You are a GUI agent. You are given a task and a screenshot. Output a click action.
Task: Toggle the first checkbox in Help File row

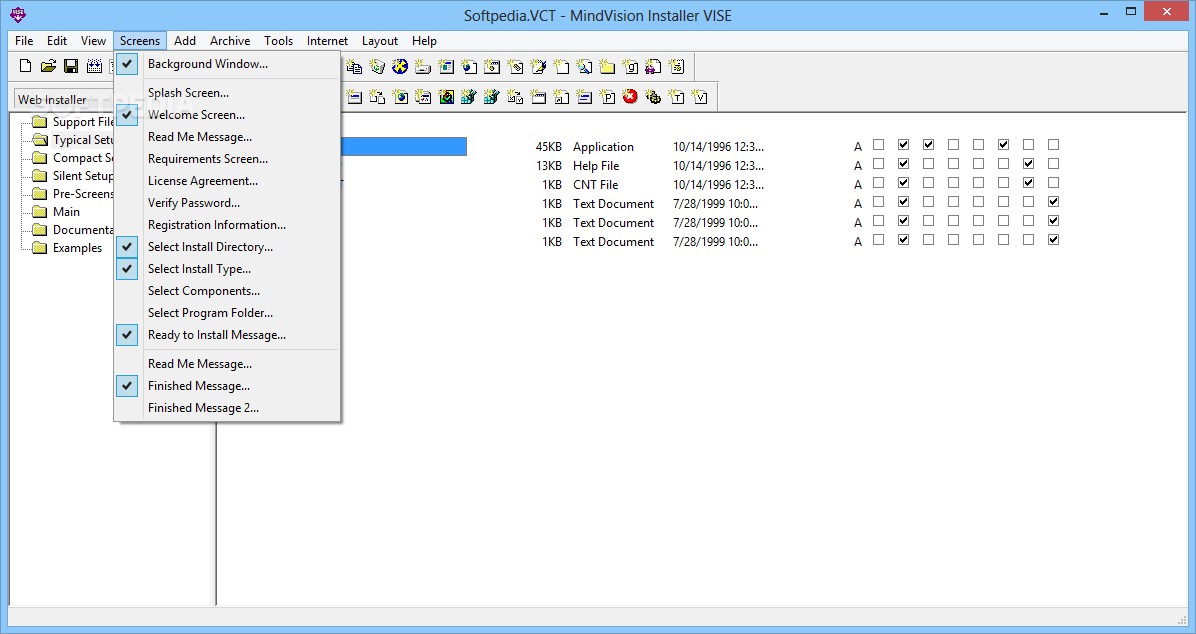(x=879, y=164)
